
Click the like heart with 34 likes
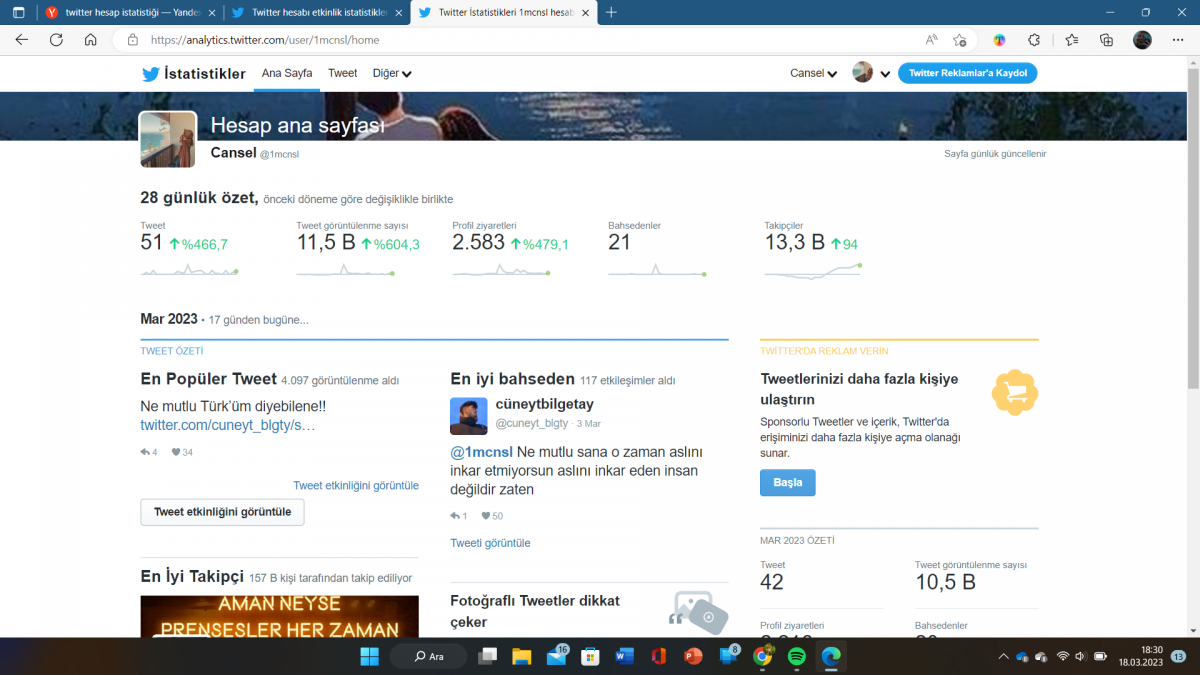tap(176, 452)
